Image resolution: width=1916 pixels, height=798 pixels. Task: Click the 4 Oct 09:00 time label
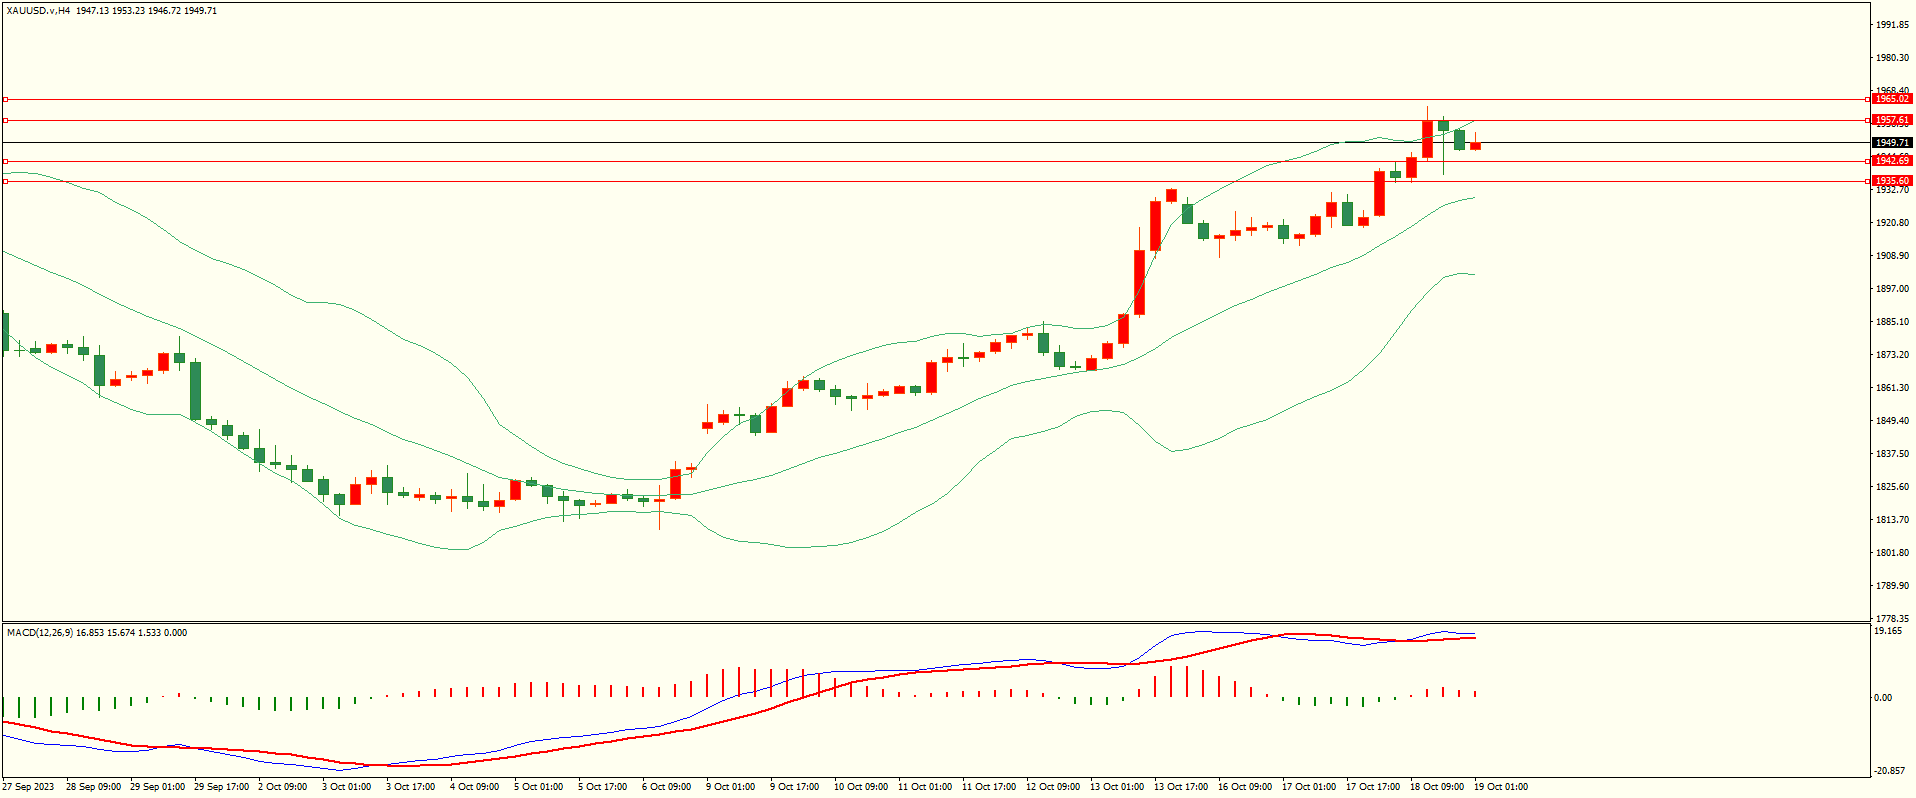click(x=475, y=787)
